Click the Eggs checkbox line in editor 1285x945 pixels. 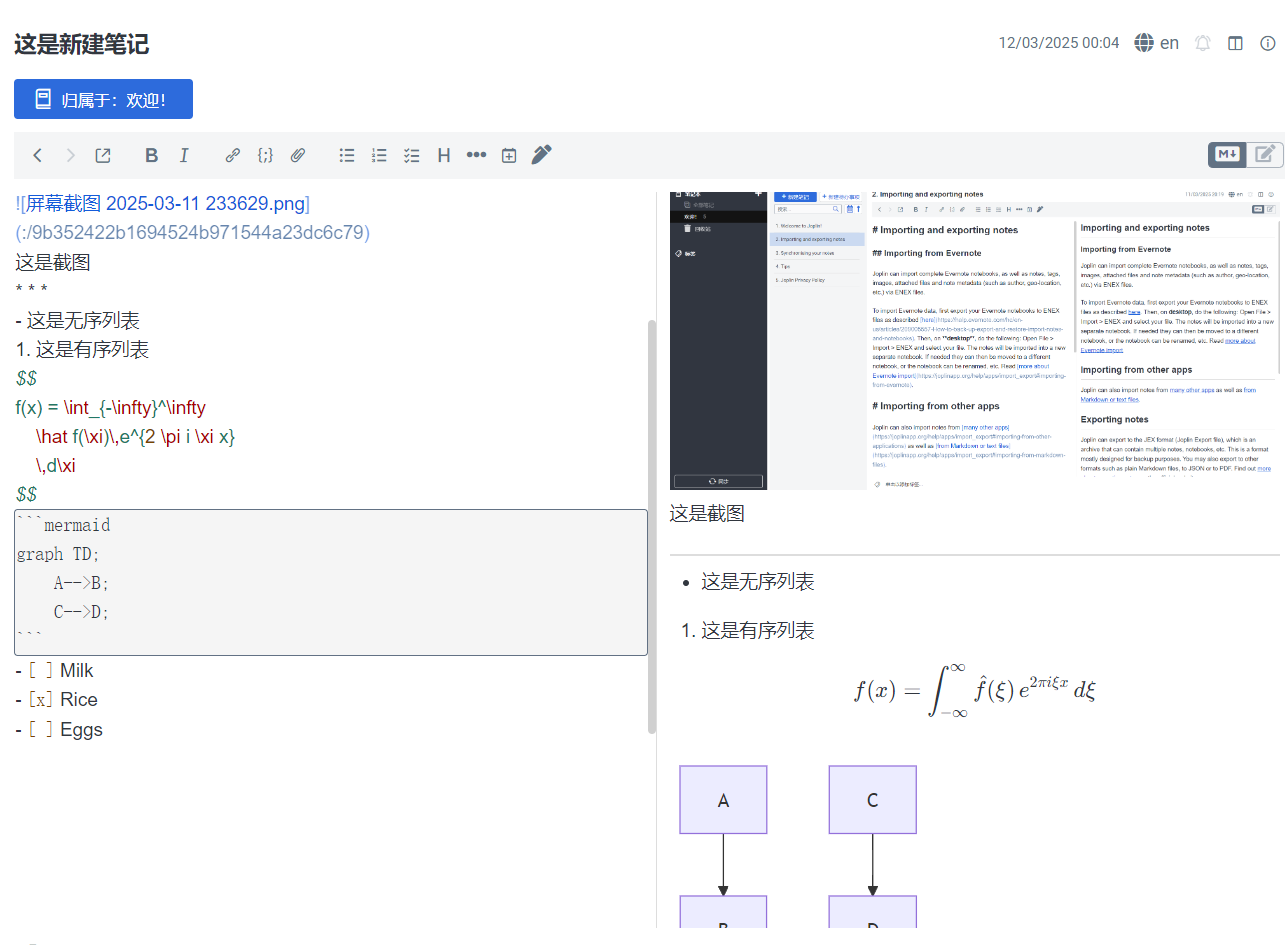click(x=59, y=729)
